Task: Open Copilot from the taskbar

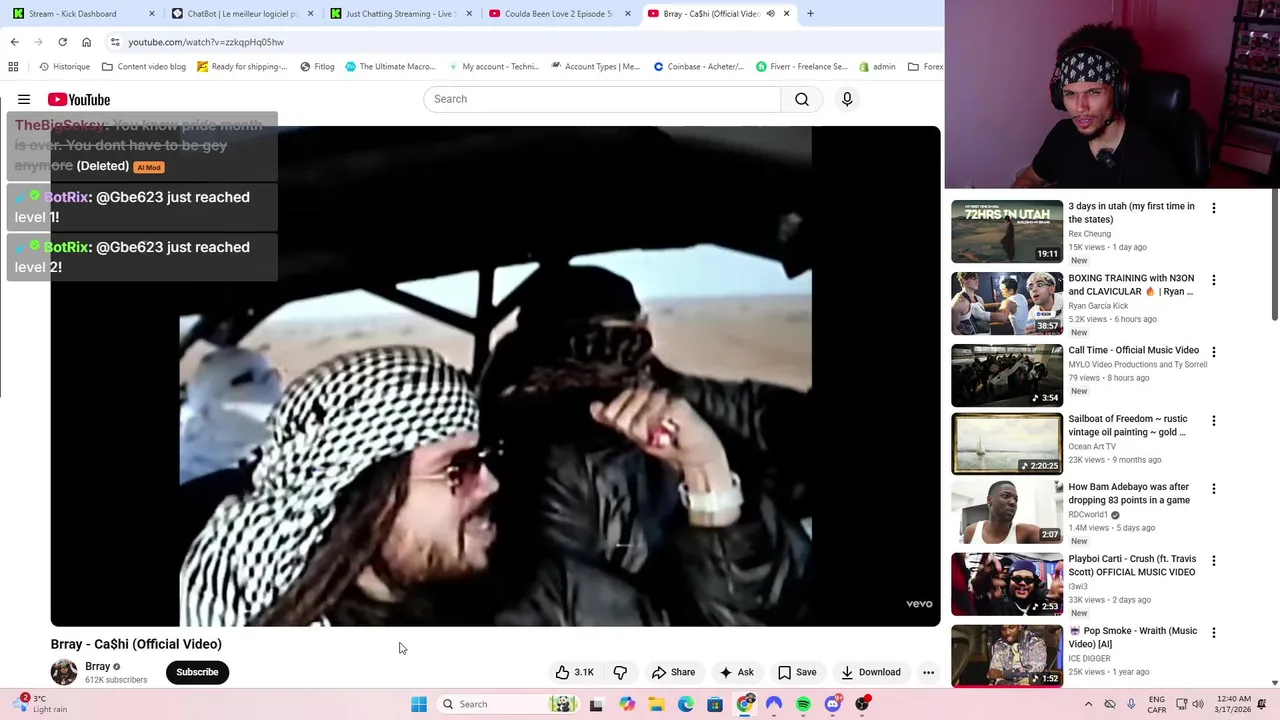Action: coord(627,704)
